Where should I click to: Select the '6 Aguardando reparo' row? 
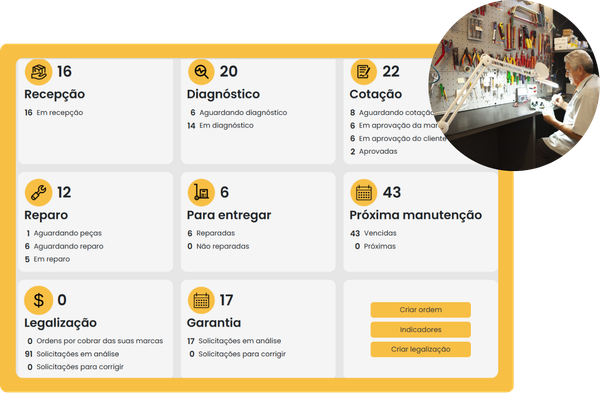coord(64,246)
